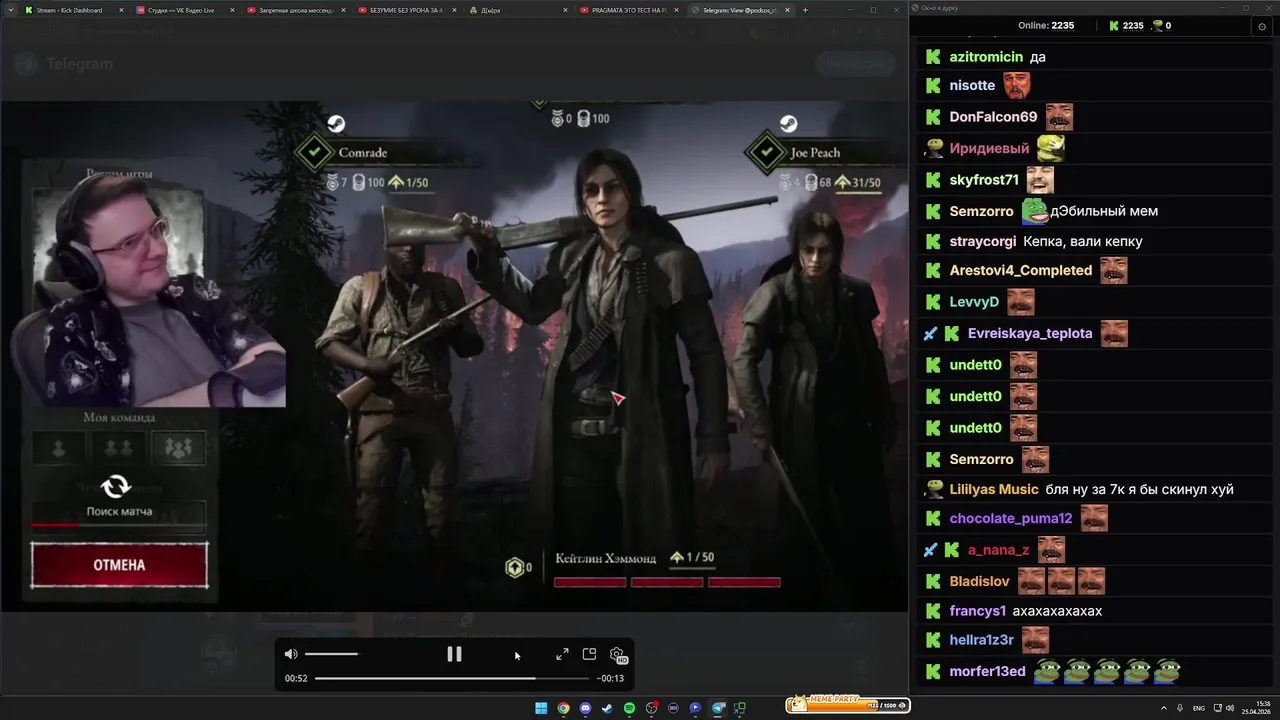The image size is (1280, 720).
Task: Click chat username DonFalcon69
Action: click(x=993, y=117)
